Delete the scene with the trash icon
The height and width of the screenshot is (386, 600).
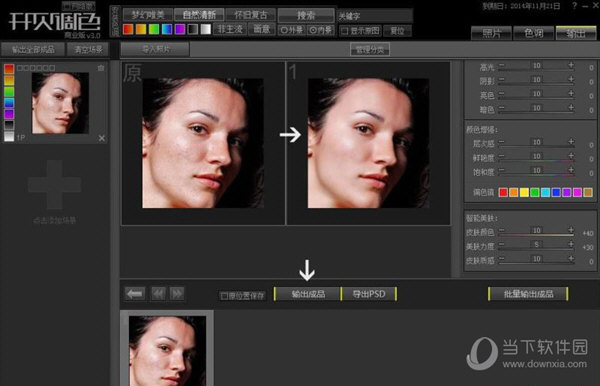101,68
